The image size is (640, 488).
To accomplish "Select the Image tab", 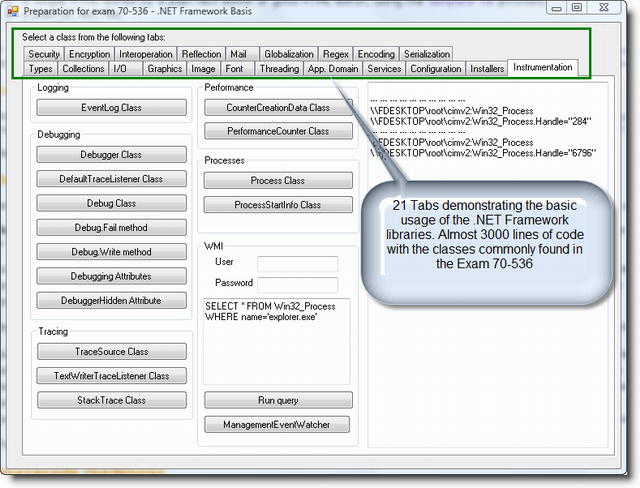I will point(203,69).
